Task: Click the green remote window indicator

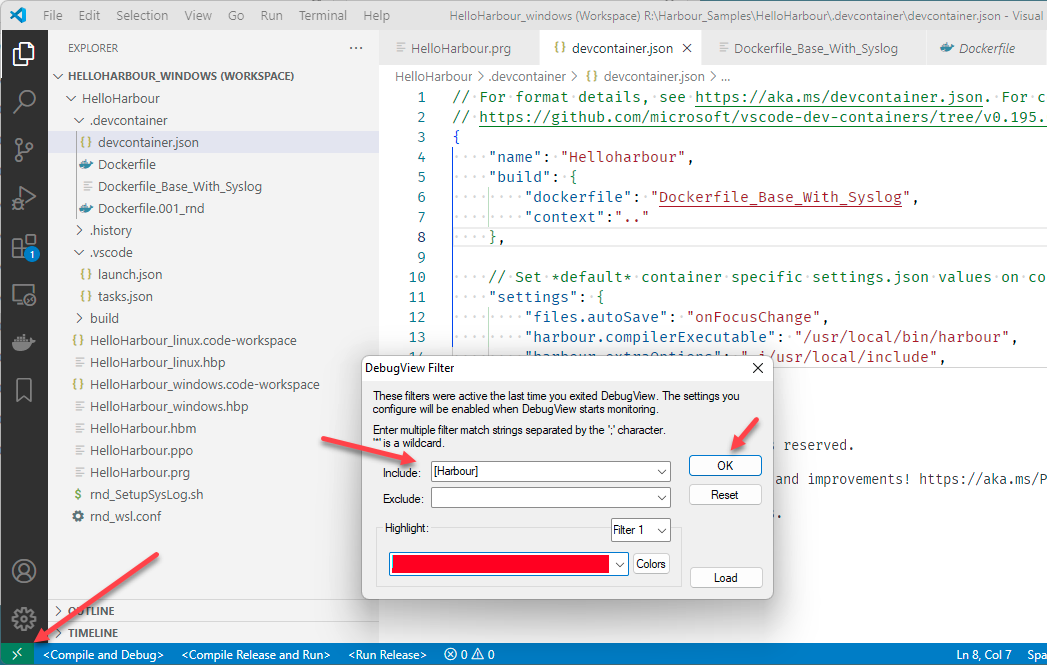Action: tap(16, 655)
